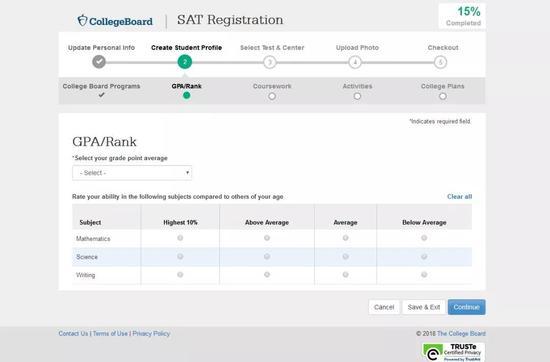The width and height of the screenshot is (550, 362).
Task: Click the Coursework sub-step circle
Action: 272,96
